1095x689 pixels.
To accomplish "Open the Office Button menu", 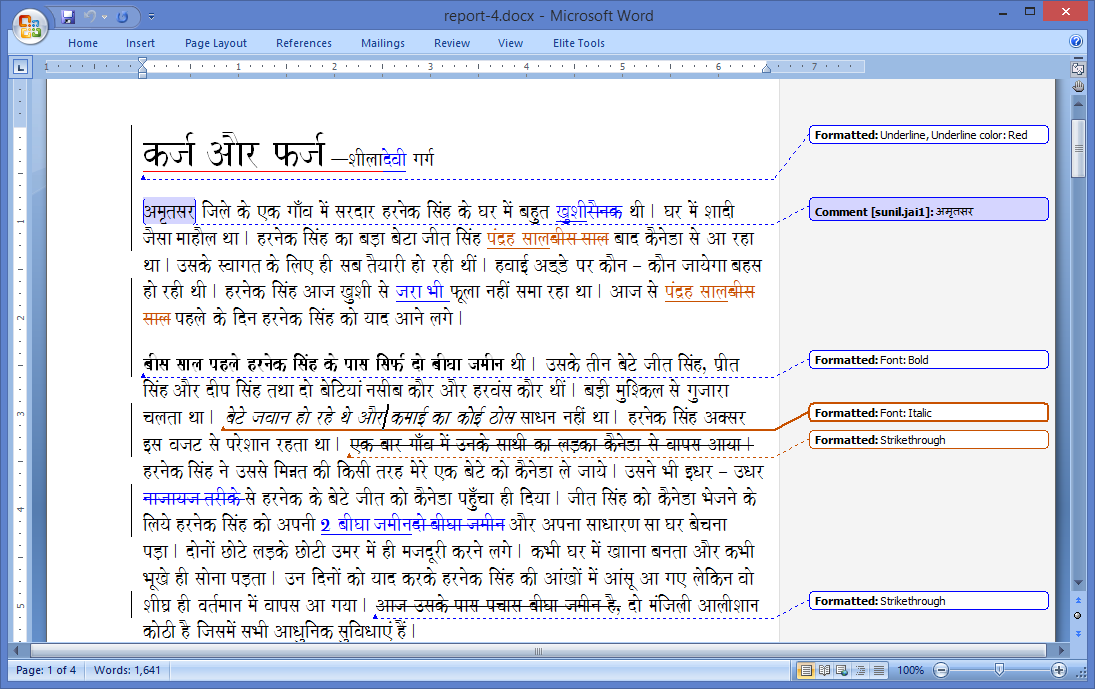I will 29,26.
